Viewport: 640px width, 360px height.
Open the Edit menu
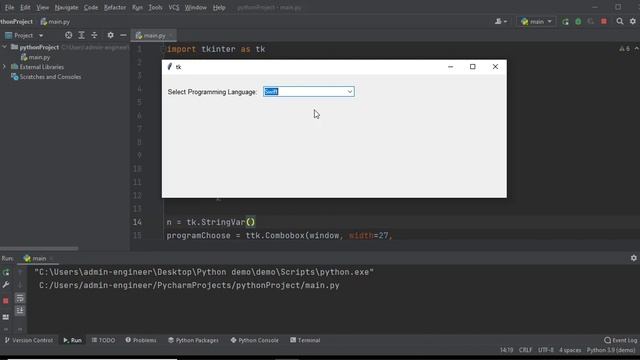(x=25, y=7)
